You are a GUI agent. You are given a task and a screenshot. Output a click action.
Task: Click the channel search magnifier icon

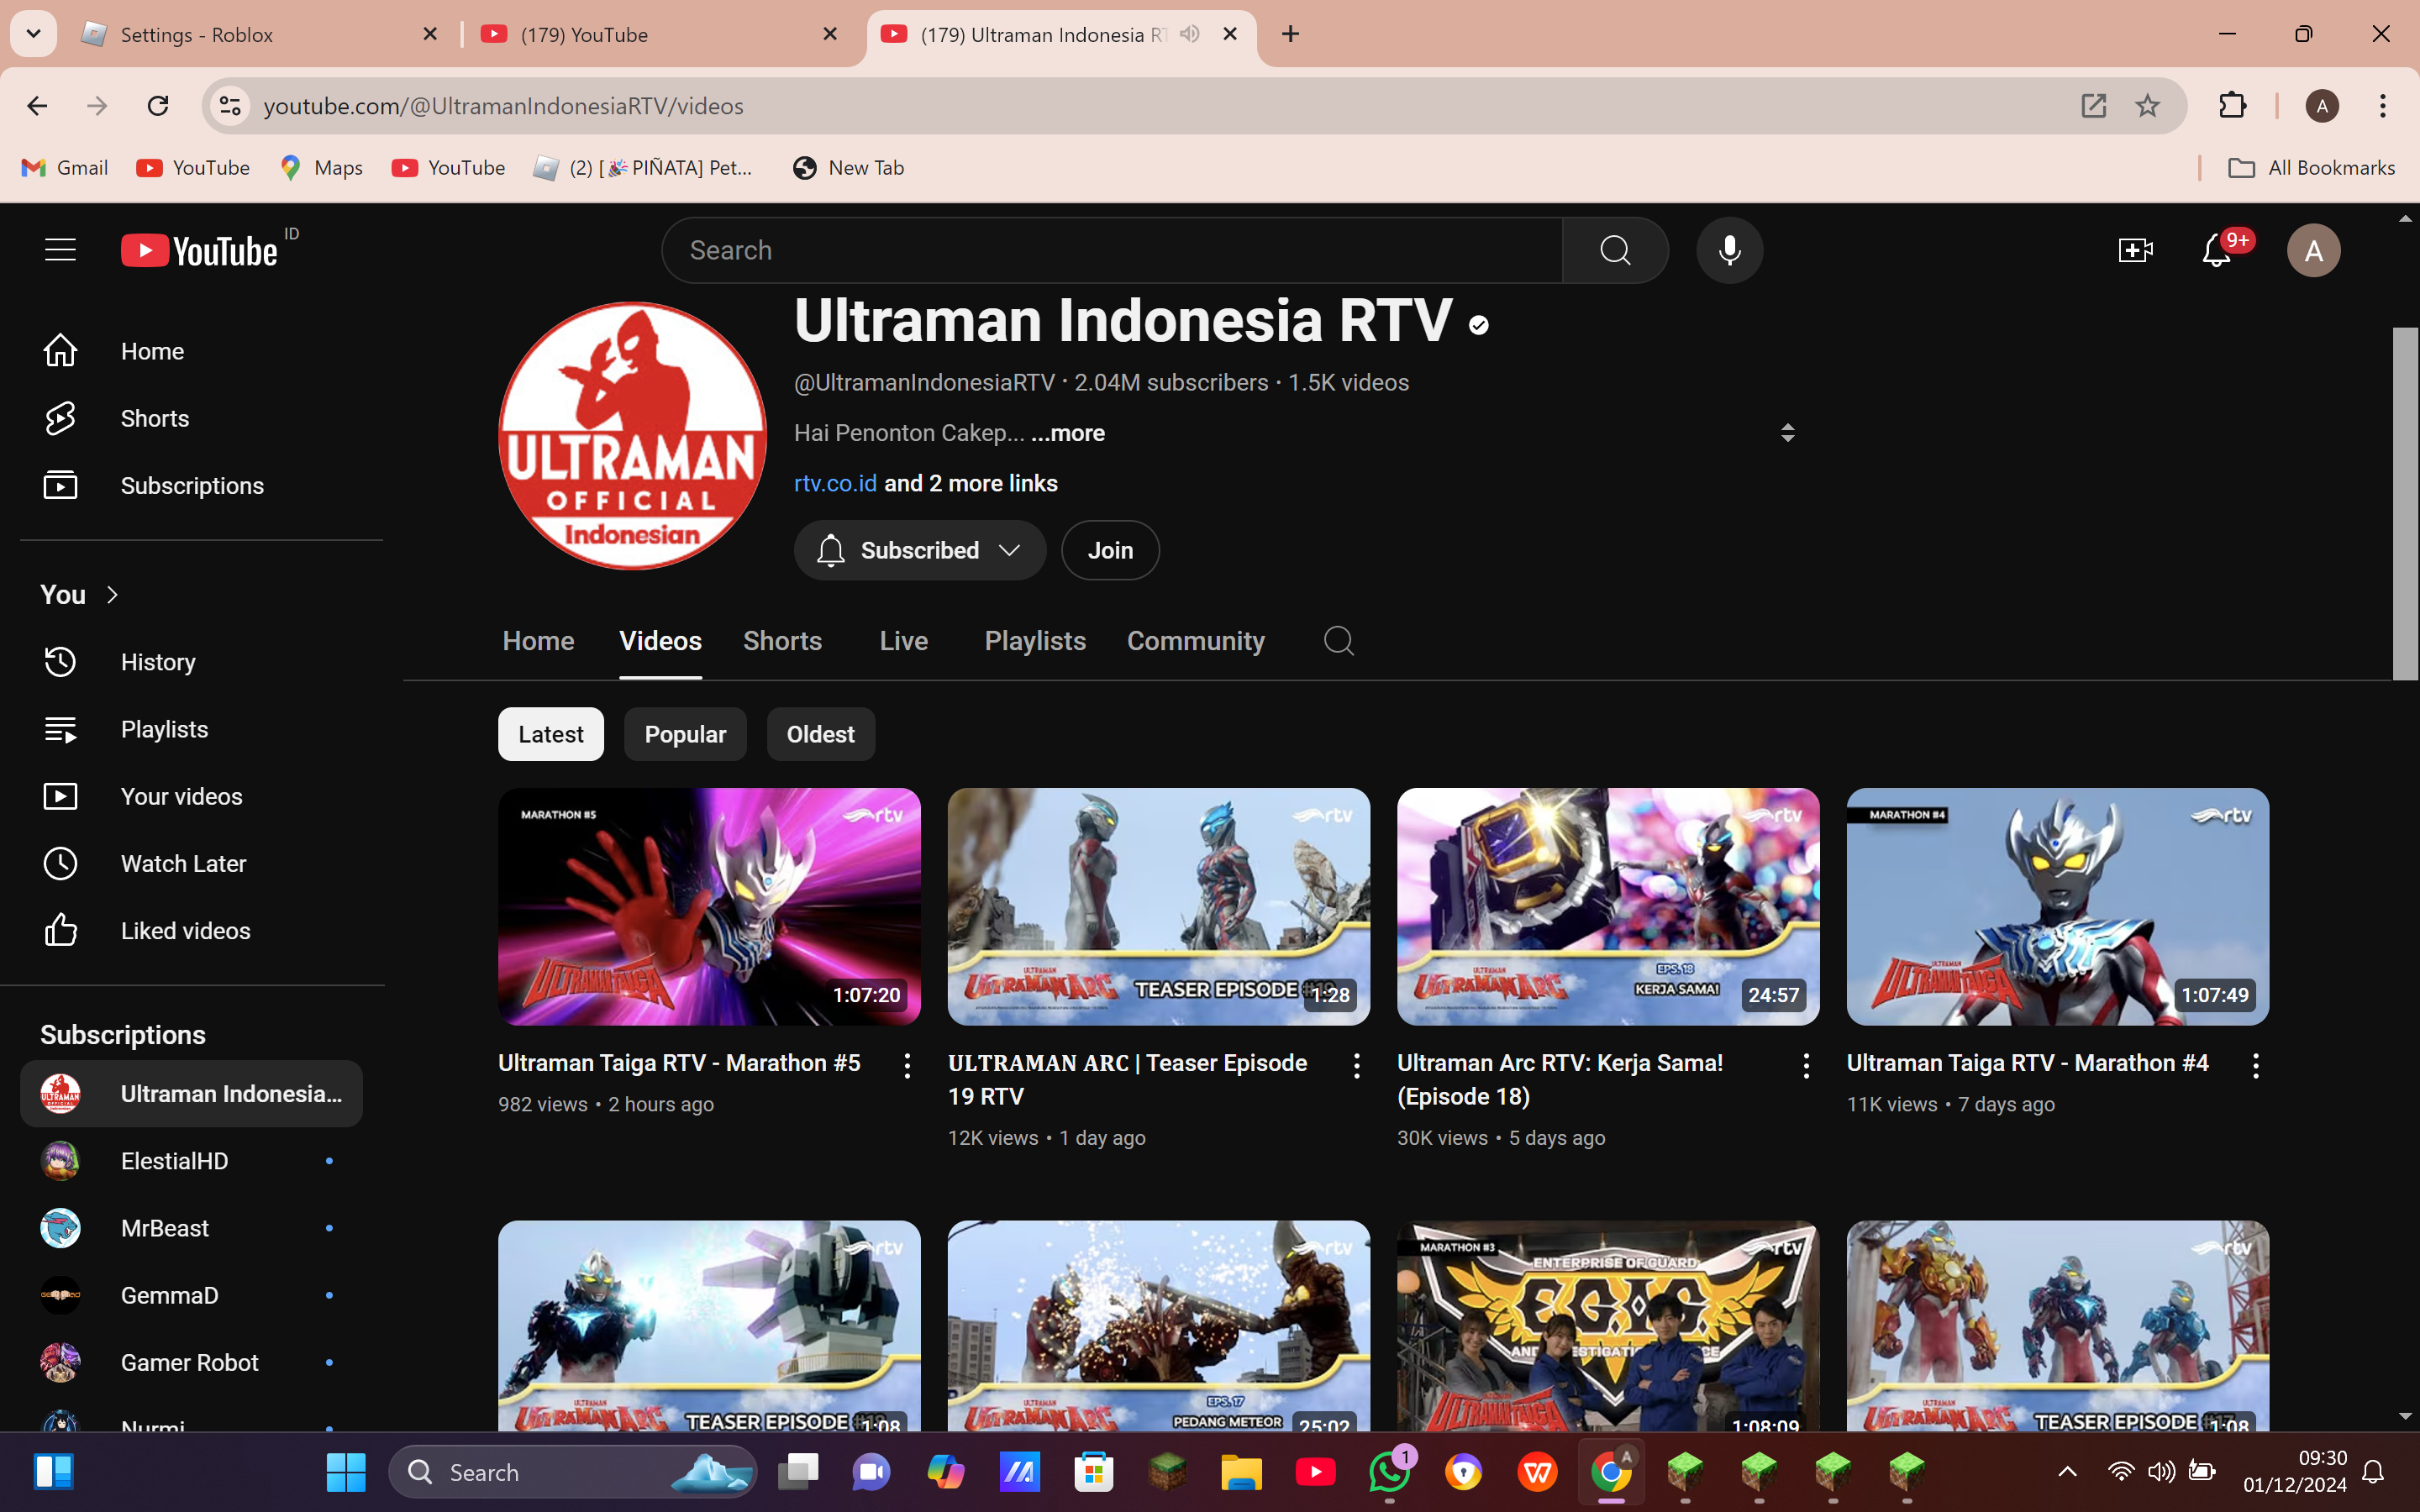point(1338,641)
